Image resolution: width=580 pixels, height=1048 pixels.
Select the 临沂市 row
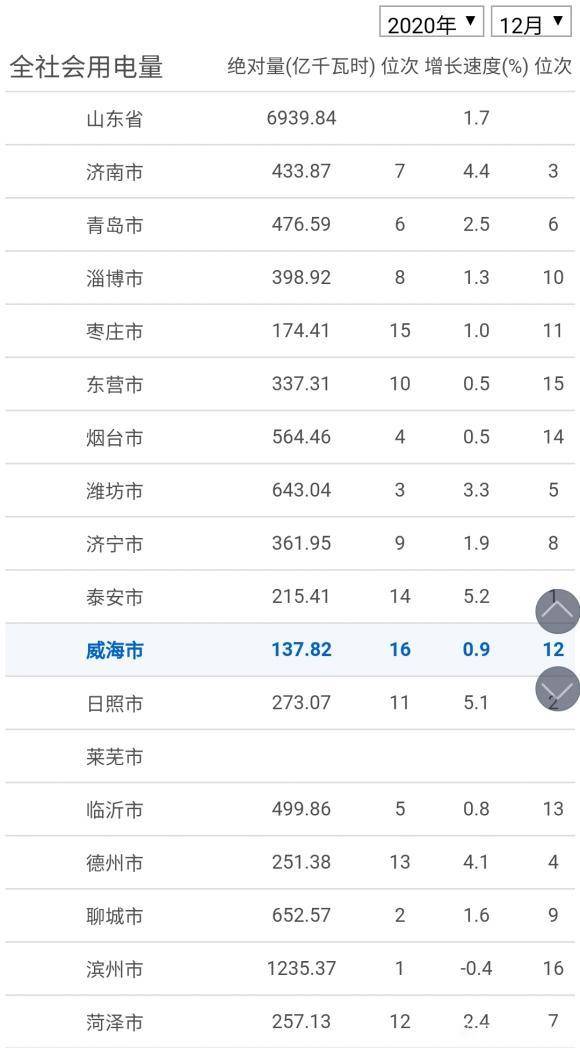pyautogui.click(x=290, y=809)
